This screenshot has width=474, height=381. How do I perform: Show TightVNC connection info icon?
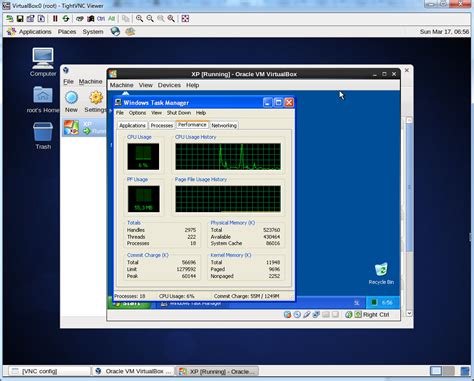click(41, 19)
